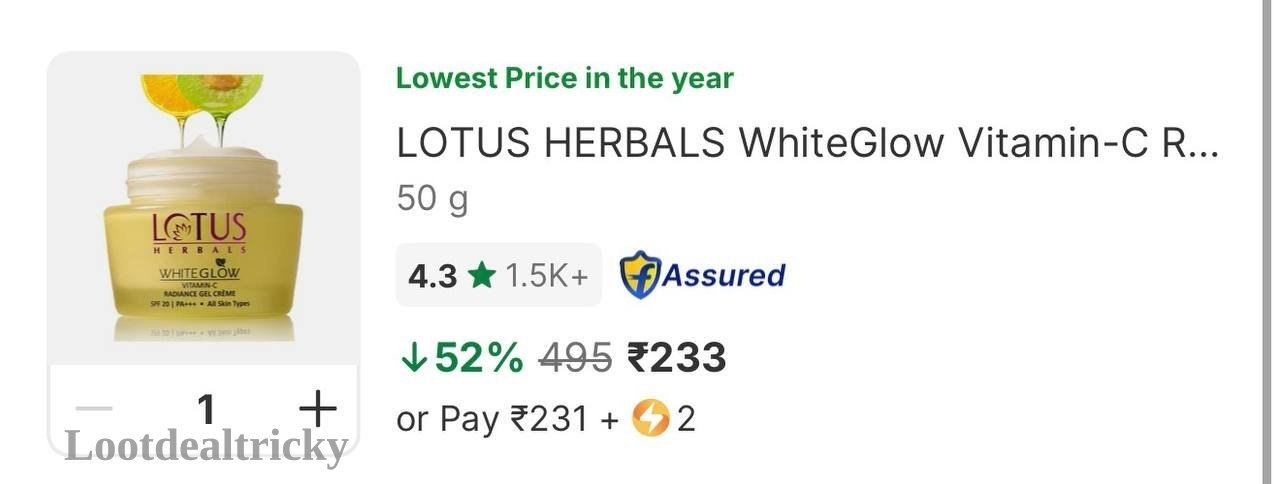Click the Lootdealtricky watermark text
Screen dimensions: 1280x484
[206, 446]
